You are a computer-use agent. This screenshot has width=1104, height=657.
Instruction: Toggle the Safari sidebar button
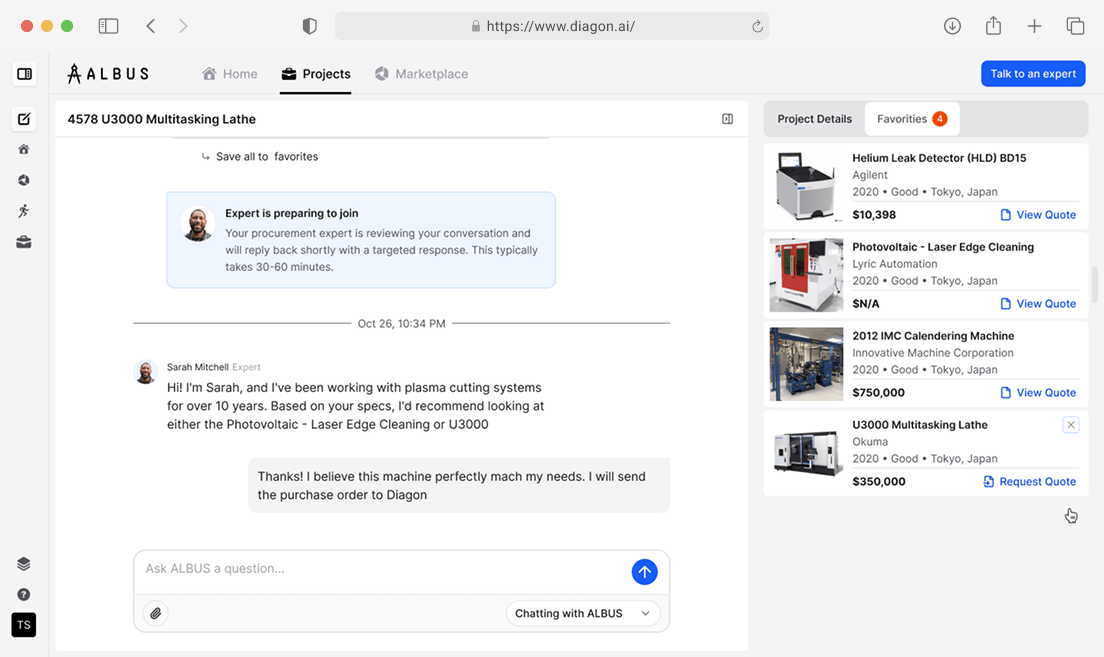point(108,26)
